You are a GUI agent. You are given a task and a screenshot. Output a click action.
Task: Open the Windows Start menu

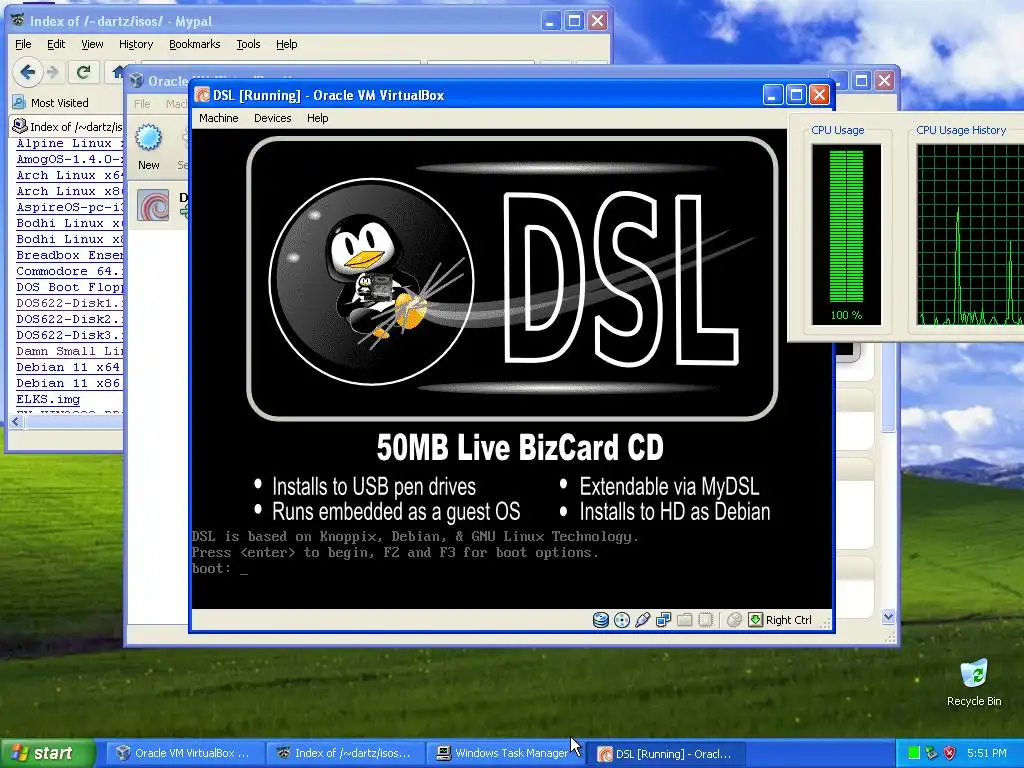(x=47, y=753)
